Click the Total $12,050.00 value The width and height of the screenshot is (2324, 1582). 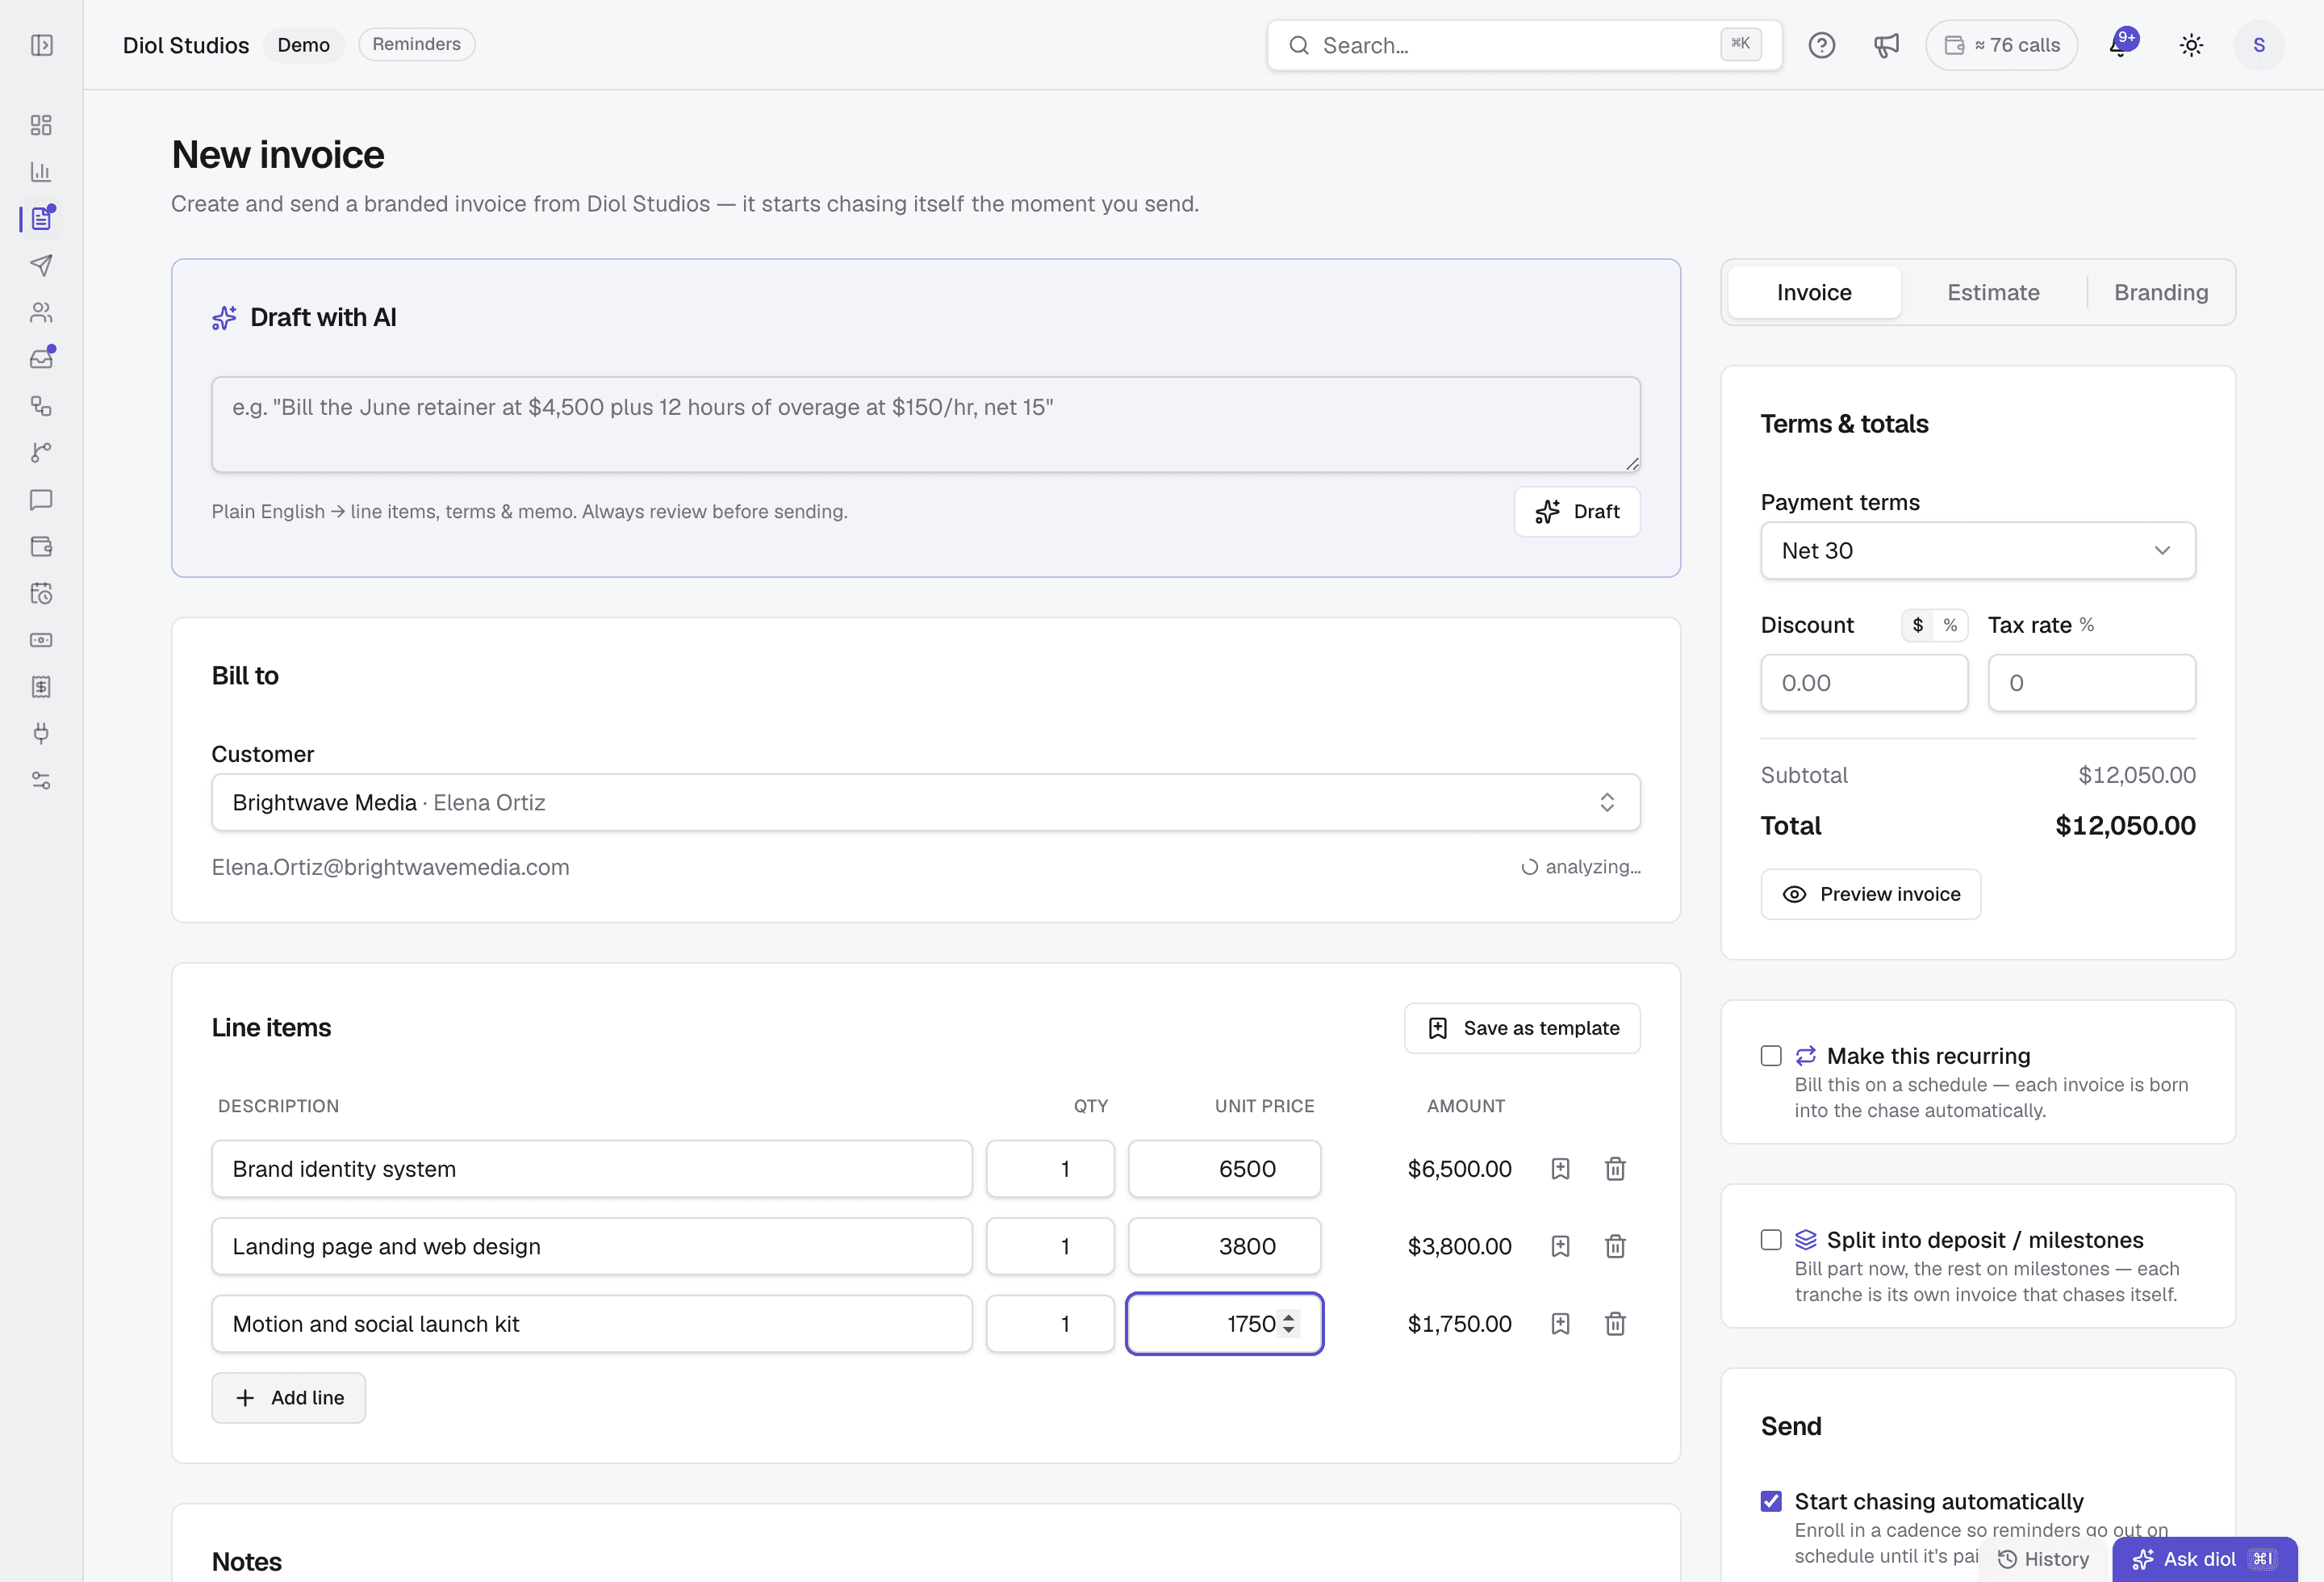coord(2125,825)
